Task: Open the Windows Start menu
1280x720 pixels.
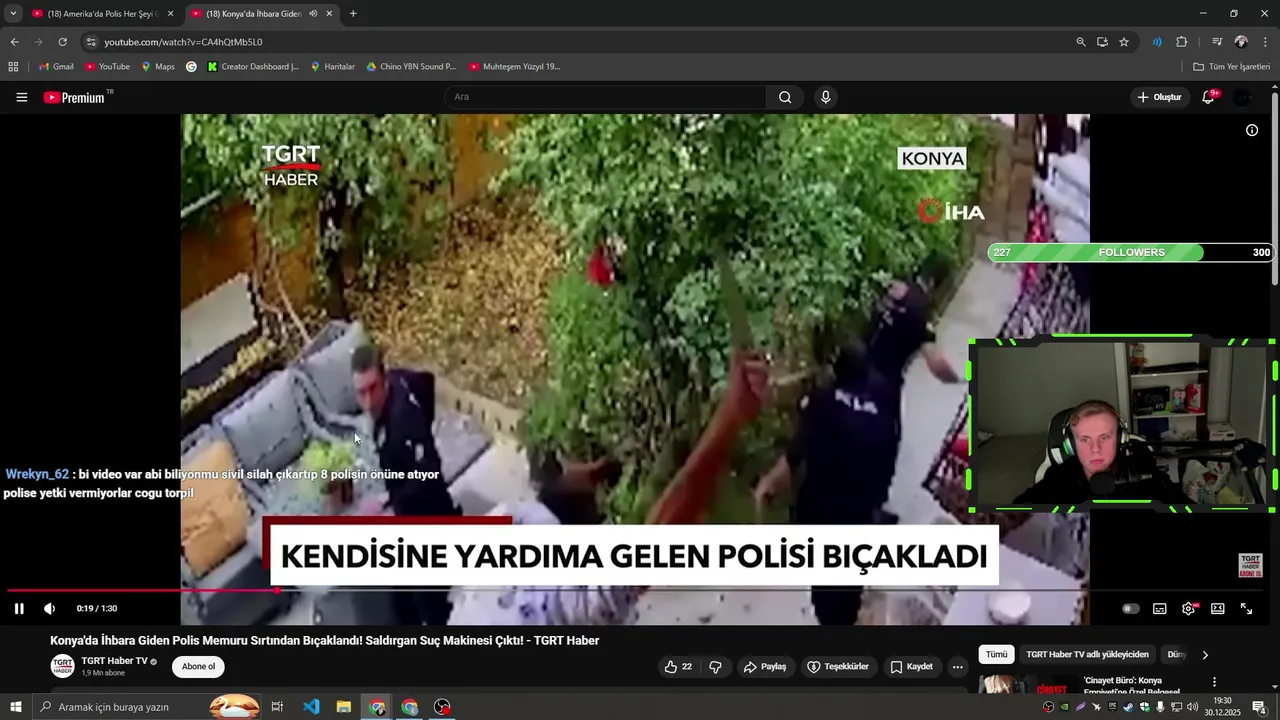Action: [x=15, y=707]
